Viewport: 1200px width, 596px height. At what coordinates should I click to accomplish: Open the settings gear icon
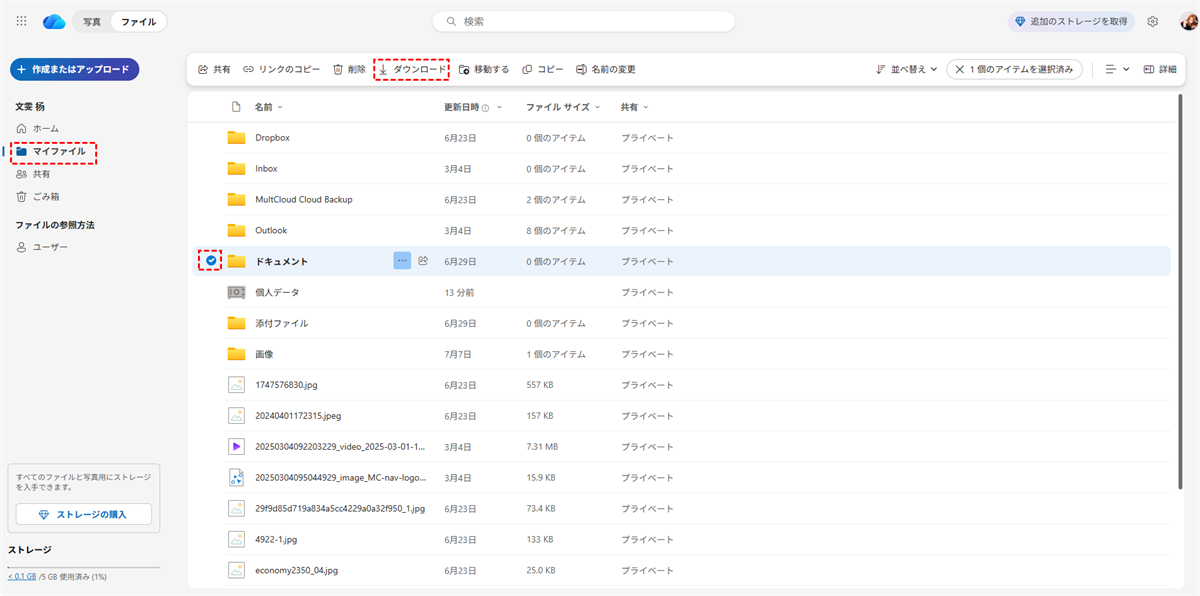click(1153, 21)
